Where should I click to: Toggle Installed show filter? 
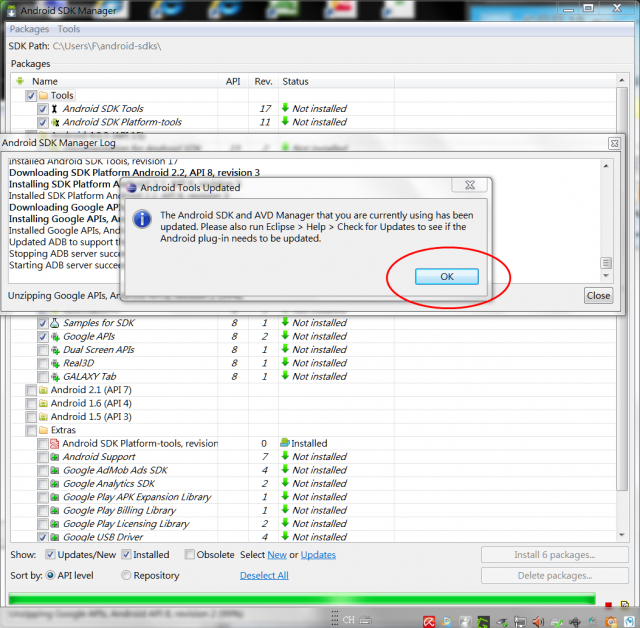click(126, 555)
